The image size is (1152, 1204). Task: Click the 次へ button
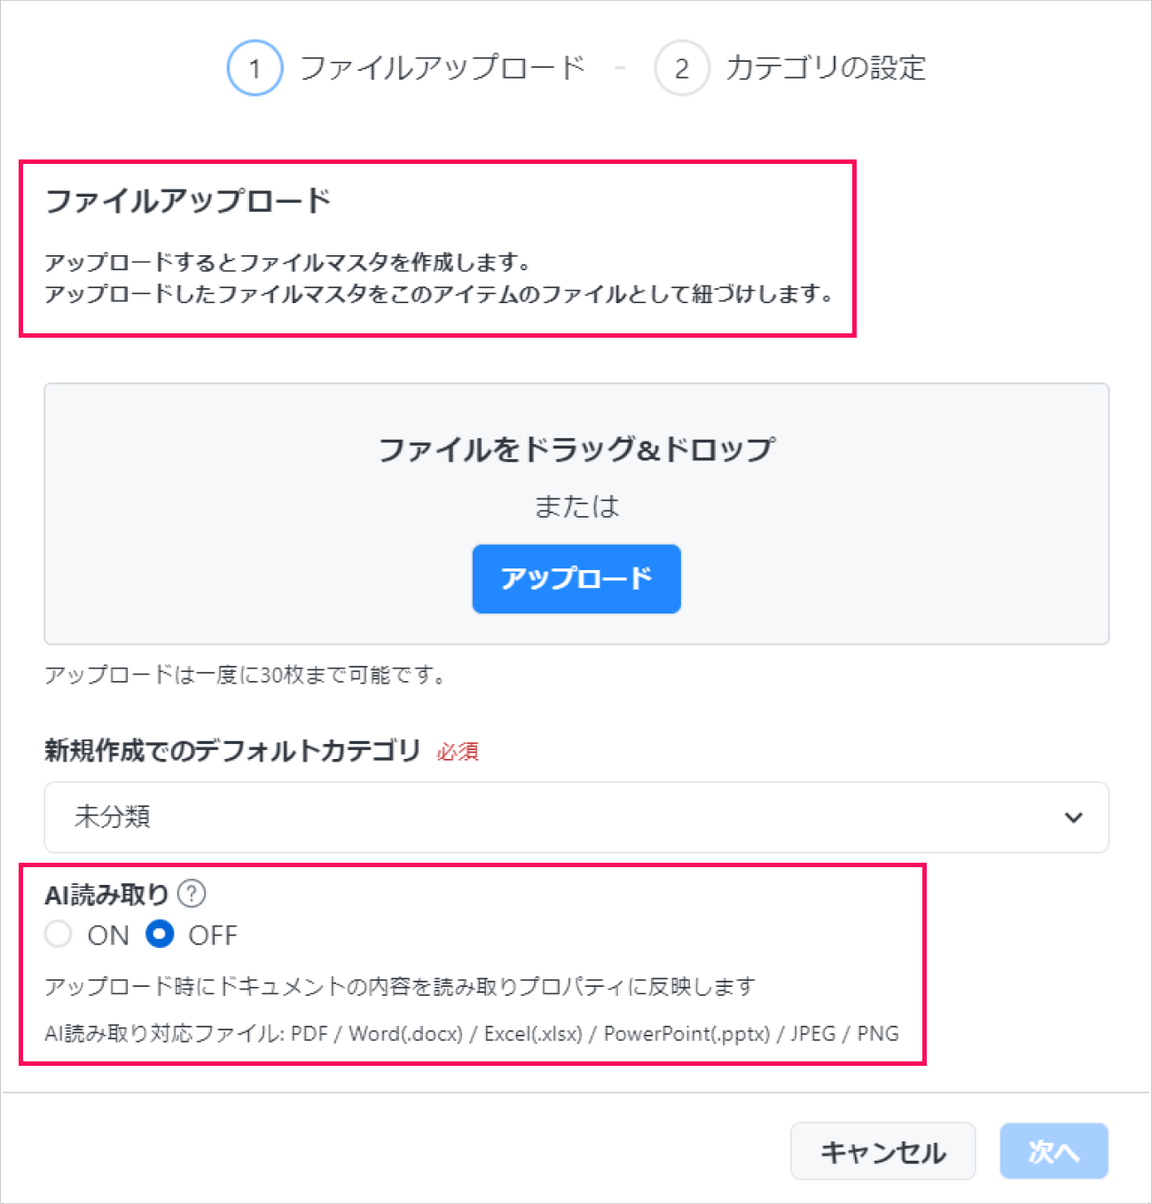[1054, 1152]
